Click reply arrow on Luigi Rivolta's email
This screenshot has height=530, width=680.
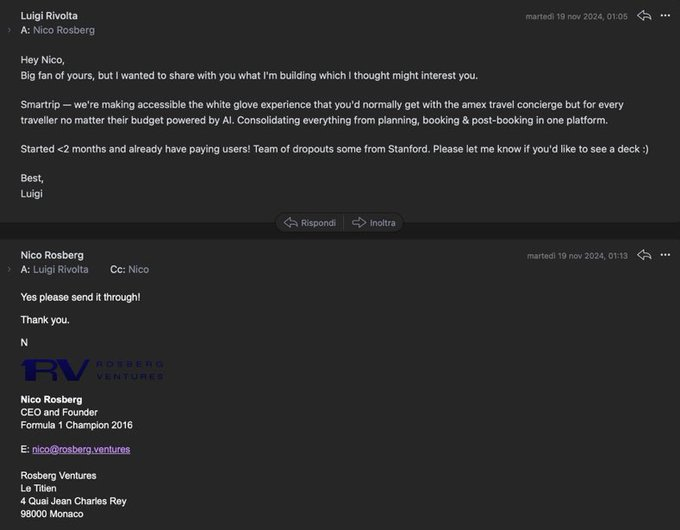click(x=644, y=16)
